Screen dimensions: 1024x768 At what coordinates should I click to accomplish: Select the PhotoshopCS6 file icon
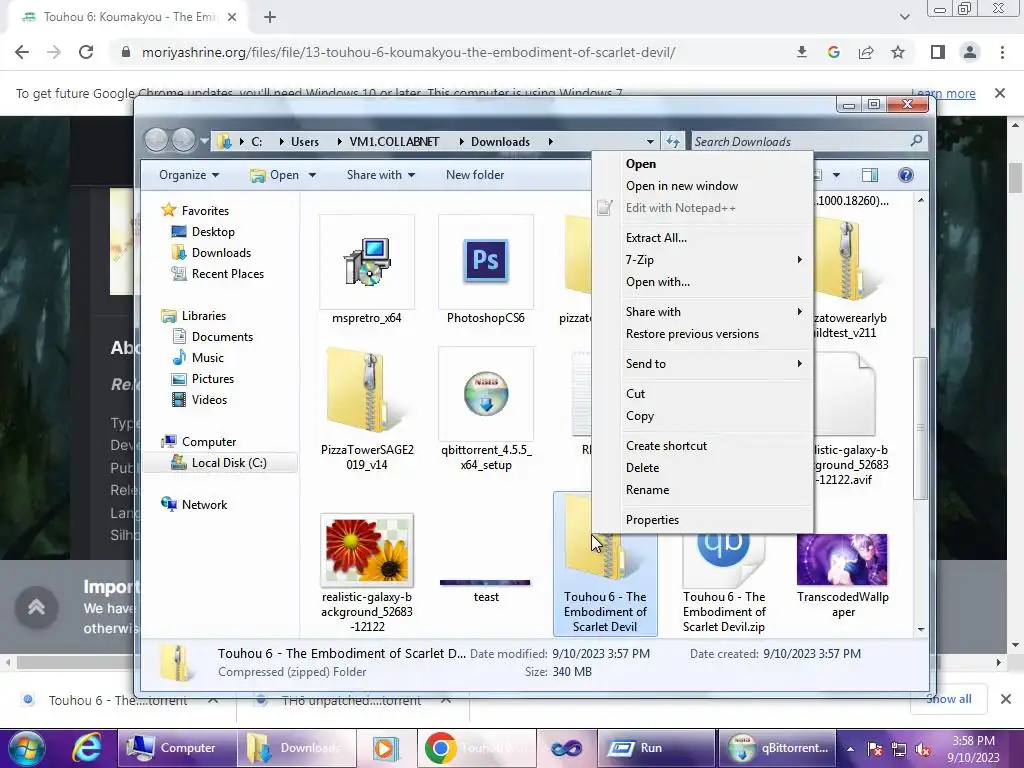(x=485, y=261)
